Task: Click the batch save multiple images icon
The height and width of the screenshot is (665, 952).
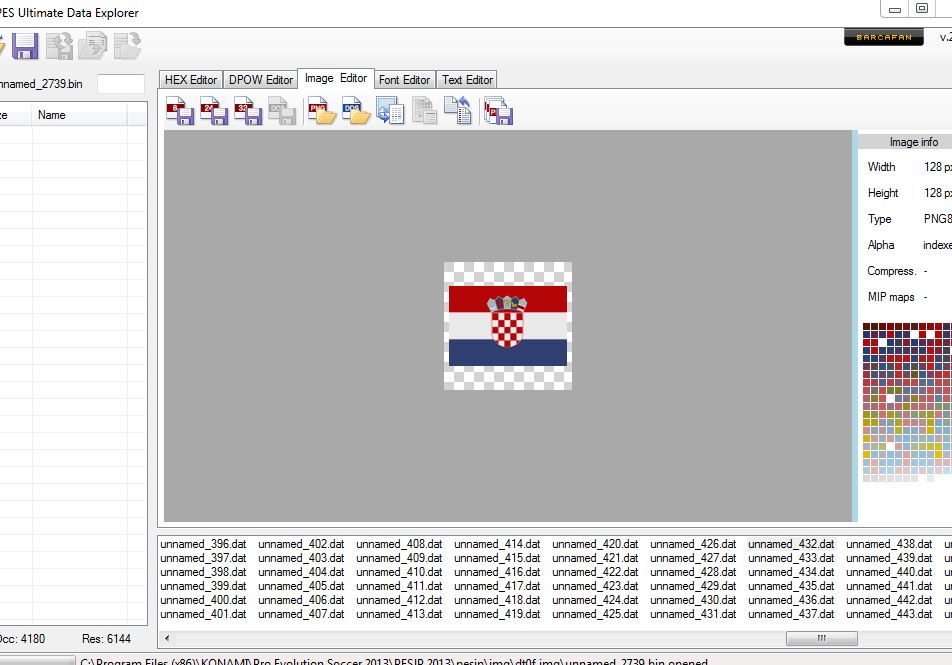Action: [x=498, y=111]
